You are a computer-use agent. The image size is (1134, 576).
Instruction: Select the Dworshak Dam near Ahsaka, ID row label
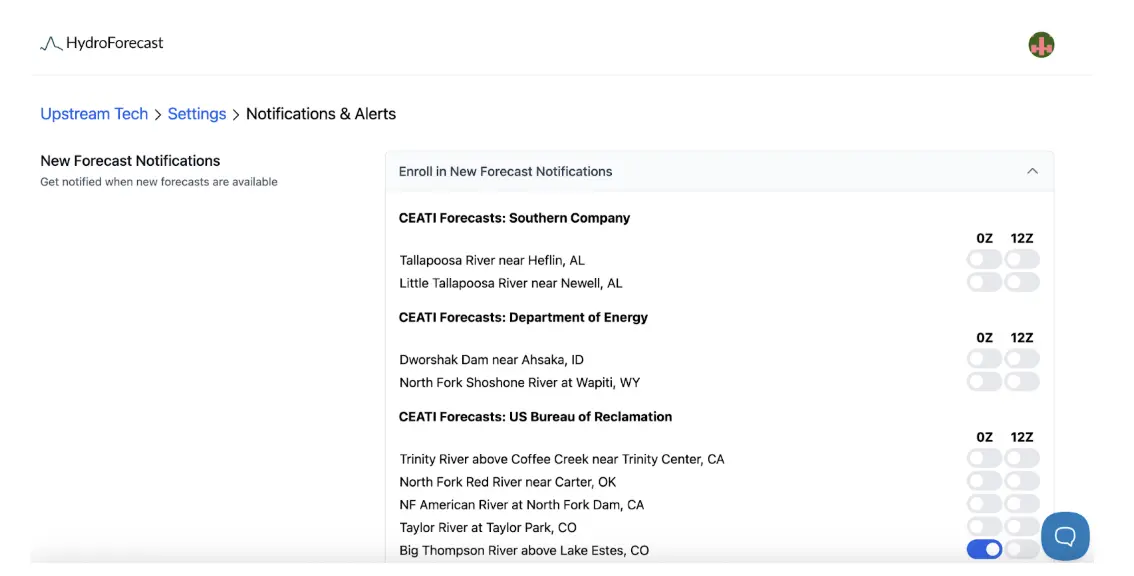(x=491, y=360)
